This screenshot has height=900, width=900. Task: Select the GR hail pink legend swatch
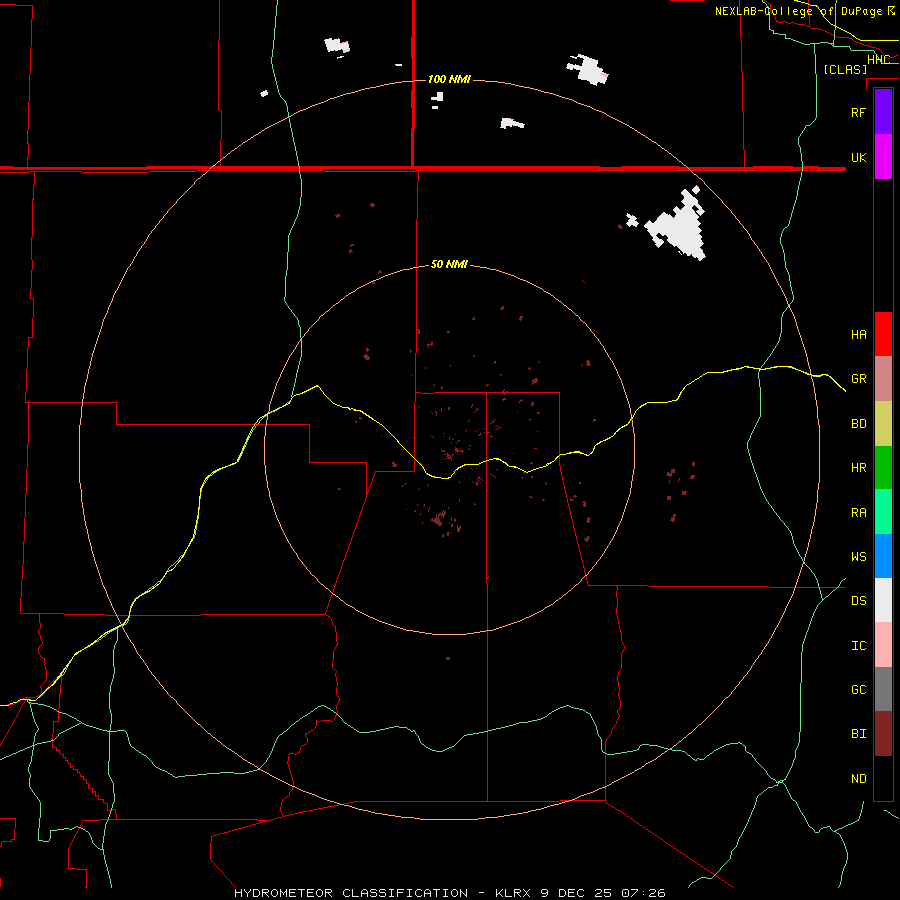point(883,379)
